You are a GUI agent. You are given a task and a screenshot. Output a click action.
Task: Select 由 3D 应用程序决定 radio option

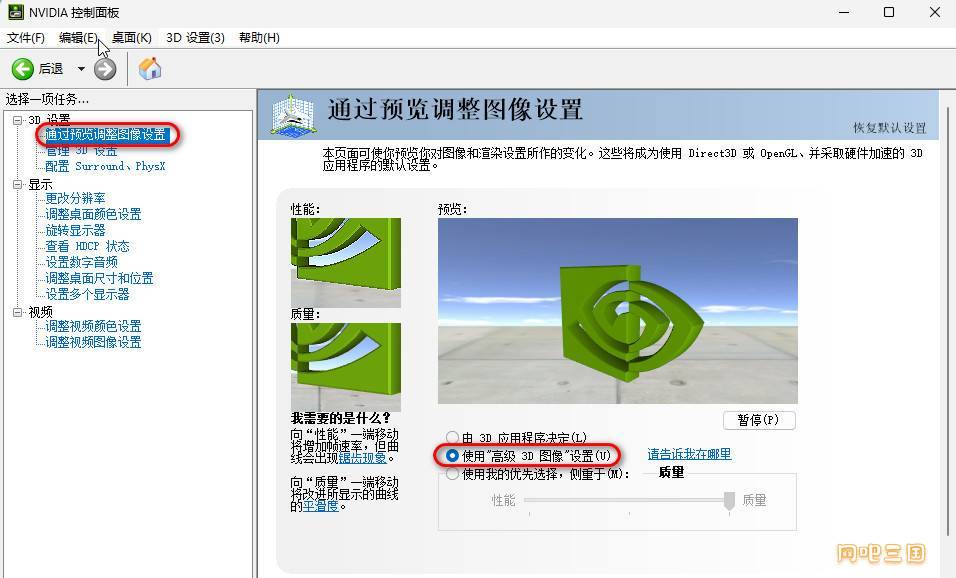click(x=453, y=438)
